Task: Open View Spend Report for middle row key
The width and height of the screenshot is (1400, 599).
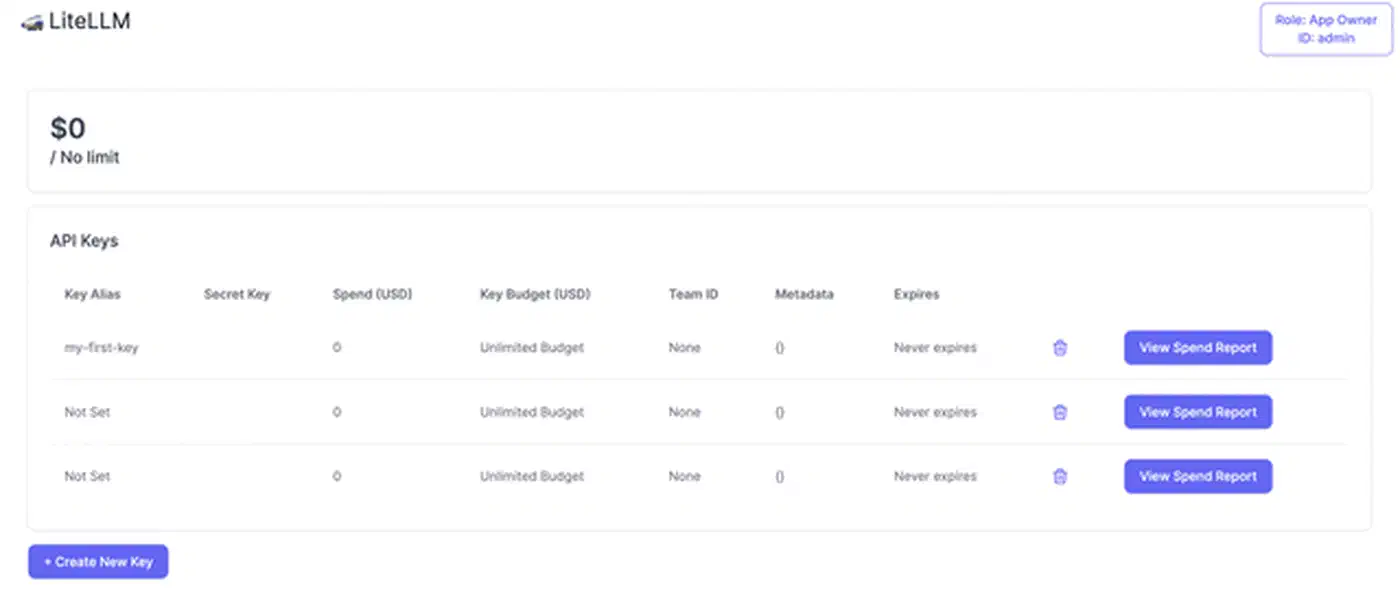Action: pyautogui.click(x=1197, y=412)
